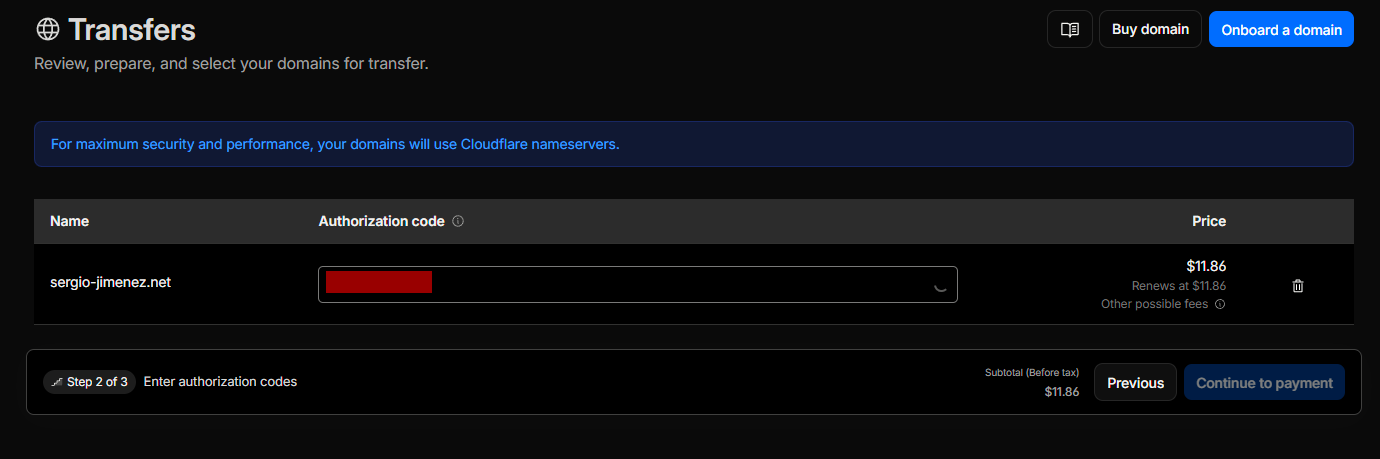Click the Other possible fees label
The image size is (1380, 459).
point(1154,304)
